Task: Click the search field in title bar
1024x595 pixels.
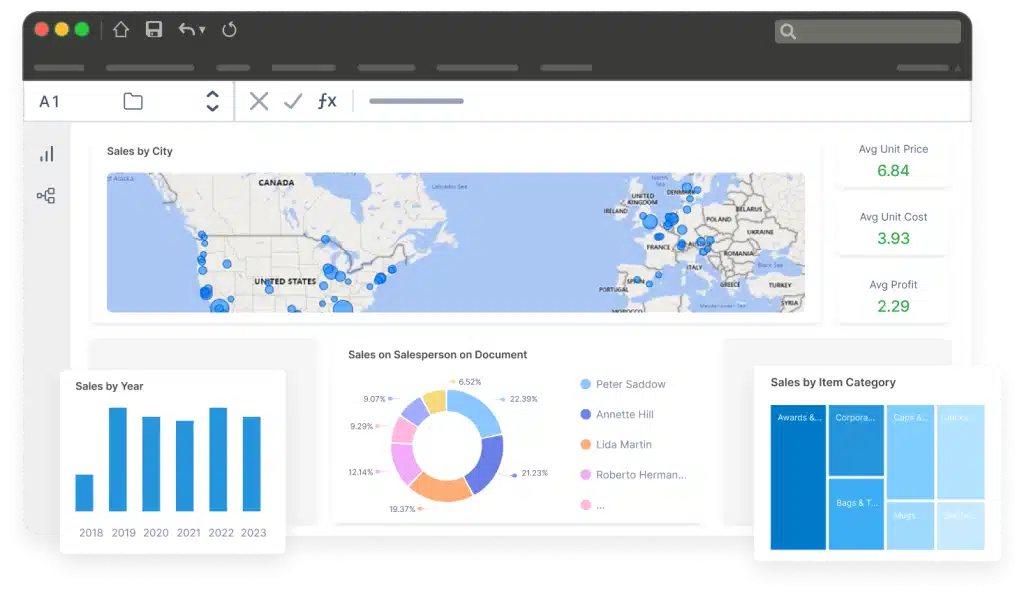Action: pos(867,32)
